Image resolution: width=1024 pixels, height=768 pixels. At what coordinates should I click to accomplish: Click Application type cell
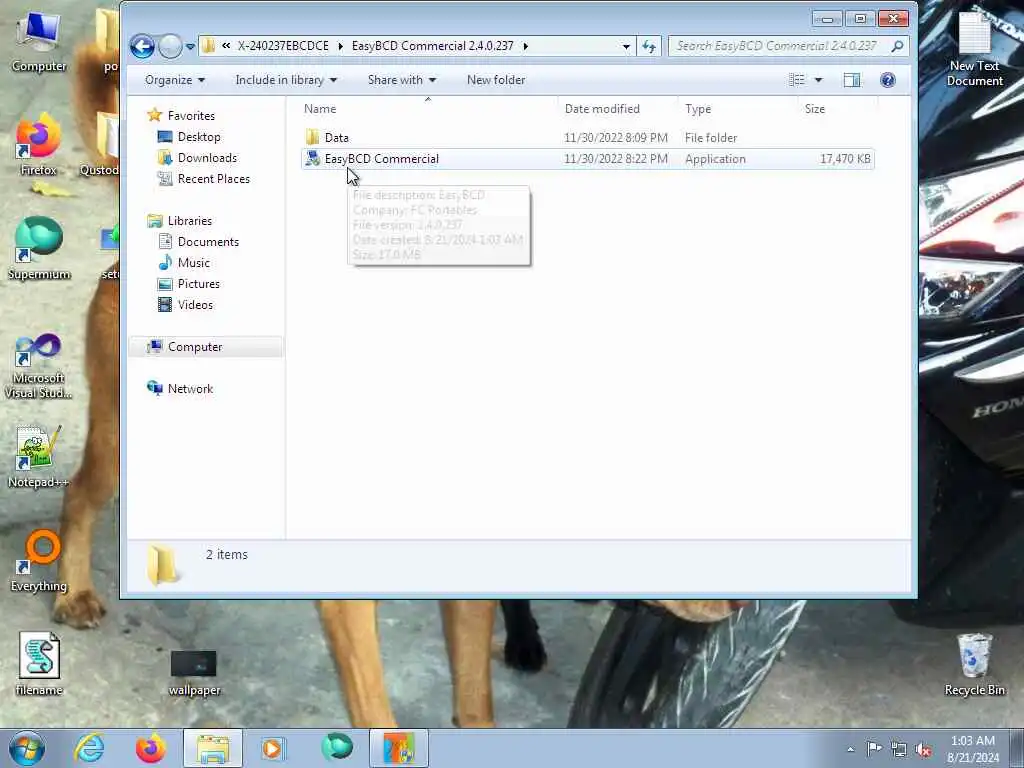[715, 159]
